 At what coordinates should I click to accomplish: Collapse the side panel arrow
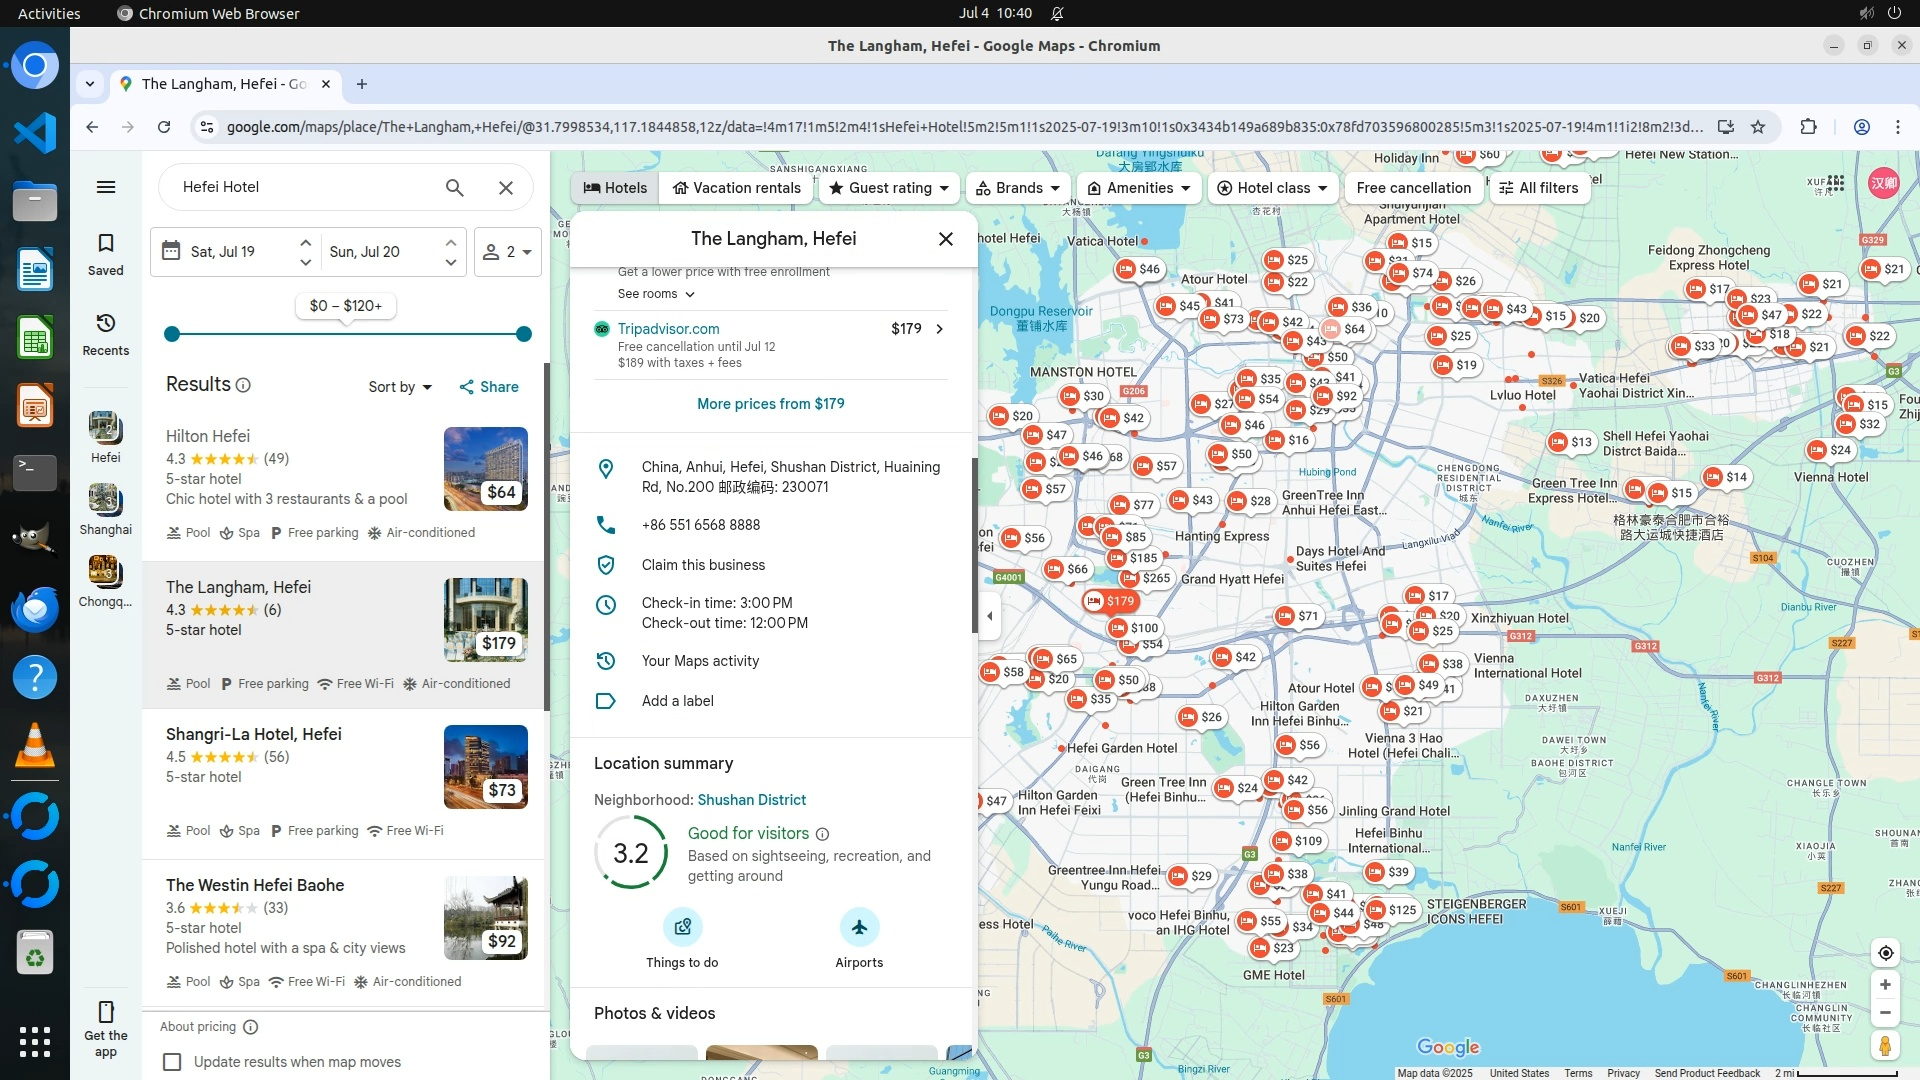point(989,616)
